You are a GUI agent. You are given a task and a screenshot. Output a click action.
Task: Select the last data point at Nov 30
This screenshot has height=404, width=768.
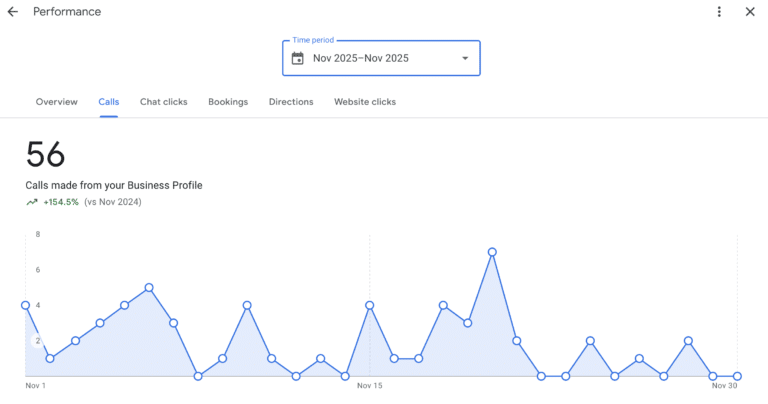pyautogui.click(x=737, y=376)
